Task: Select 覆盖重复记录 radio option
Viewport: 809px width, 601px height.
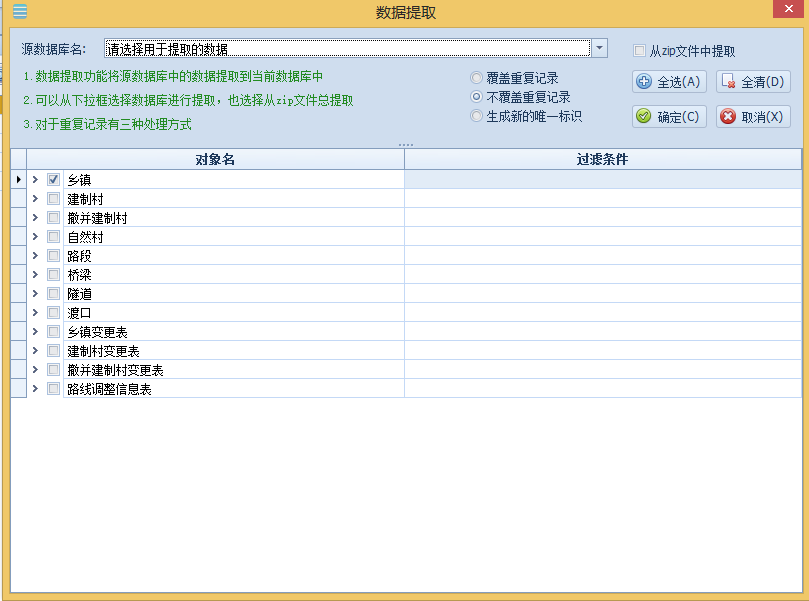Action: (x=476, y=78)
